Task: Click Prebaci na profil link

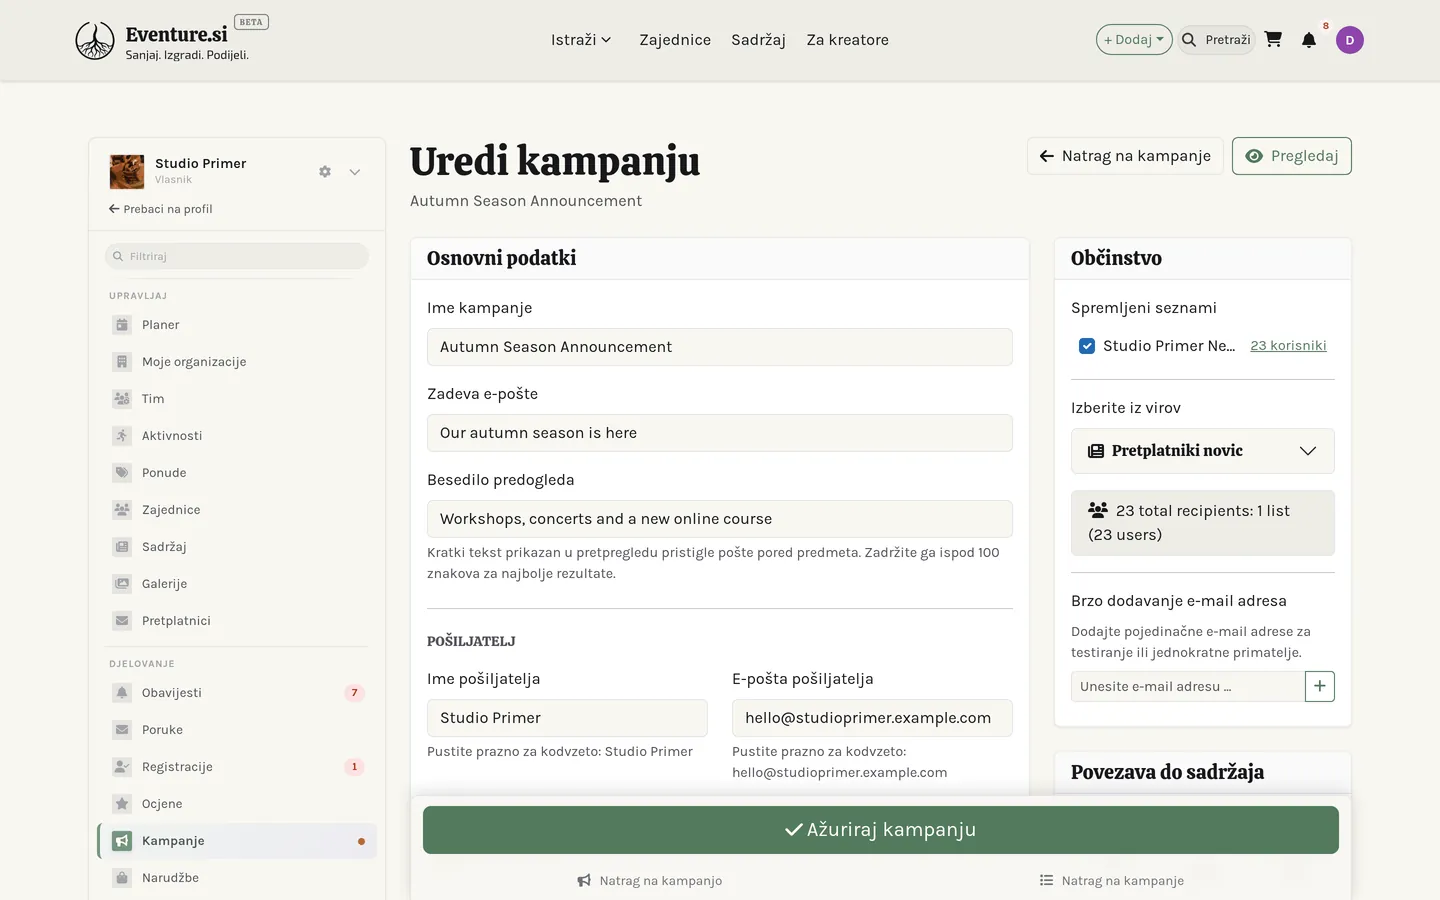Action: (x=161, y=209)
